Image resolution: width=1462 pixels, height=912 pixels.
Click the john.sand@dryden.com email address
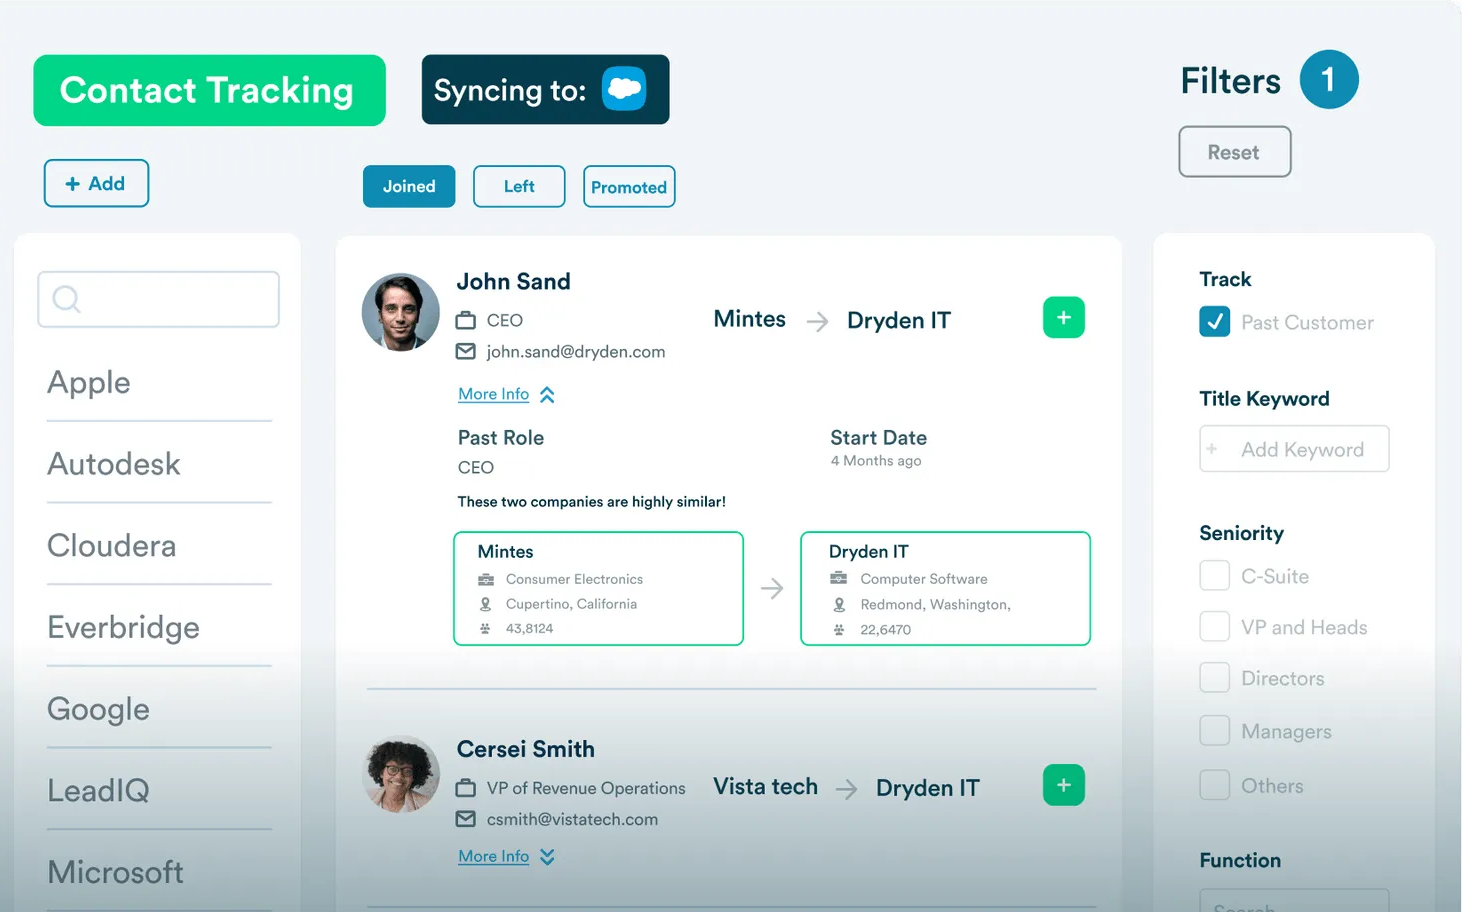(576, 352)
